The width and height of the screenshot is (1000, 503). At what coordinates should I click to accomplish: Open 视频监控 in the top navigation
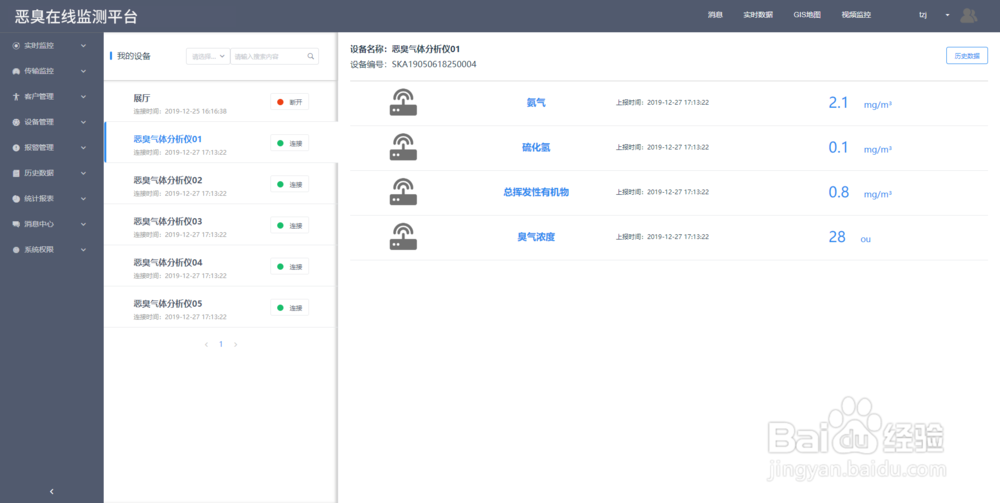pos(856,15)
